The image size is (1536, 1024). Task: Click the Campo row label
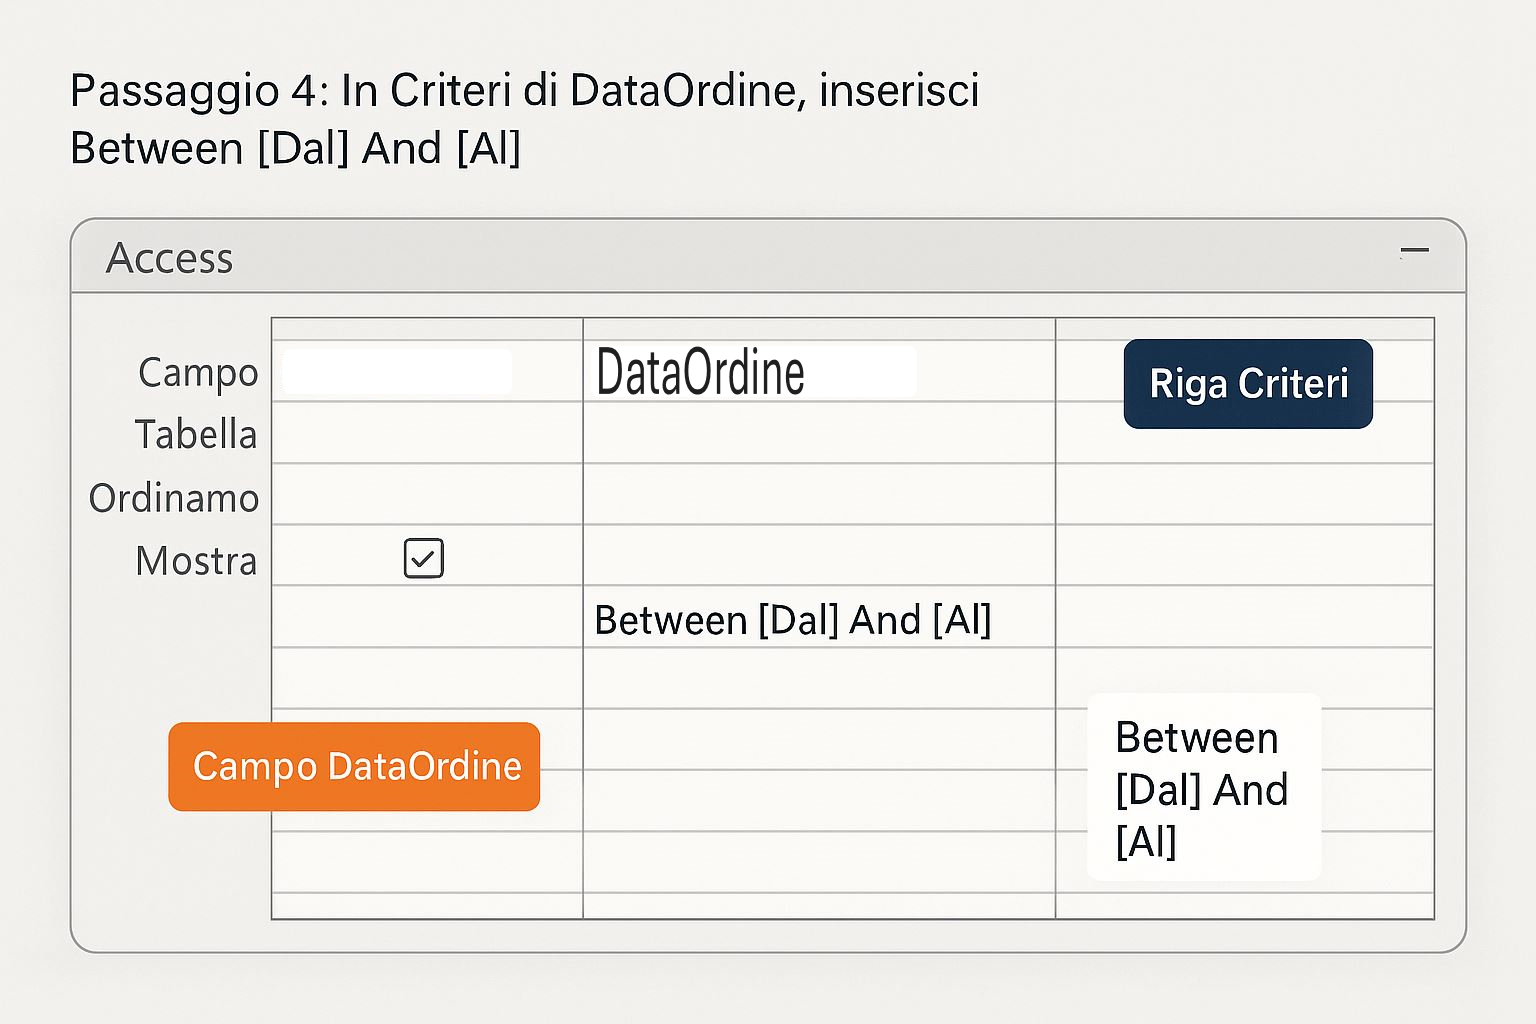[x=198, y=372]
